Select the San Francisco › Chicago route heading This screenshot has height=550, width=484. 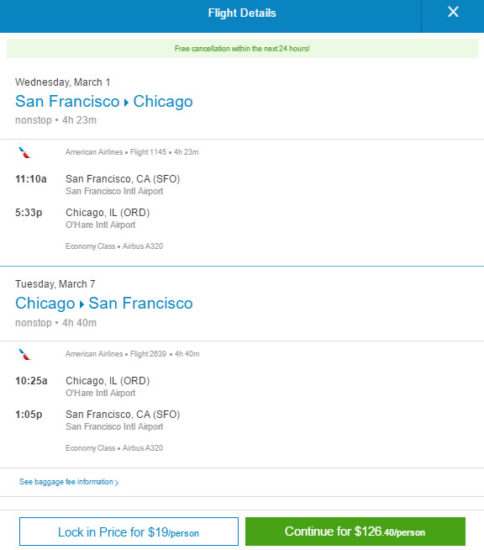coord(104,101)
